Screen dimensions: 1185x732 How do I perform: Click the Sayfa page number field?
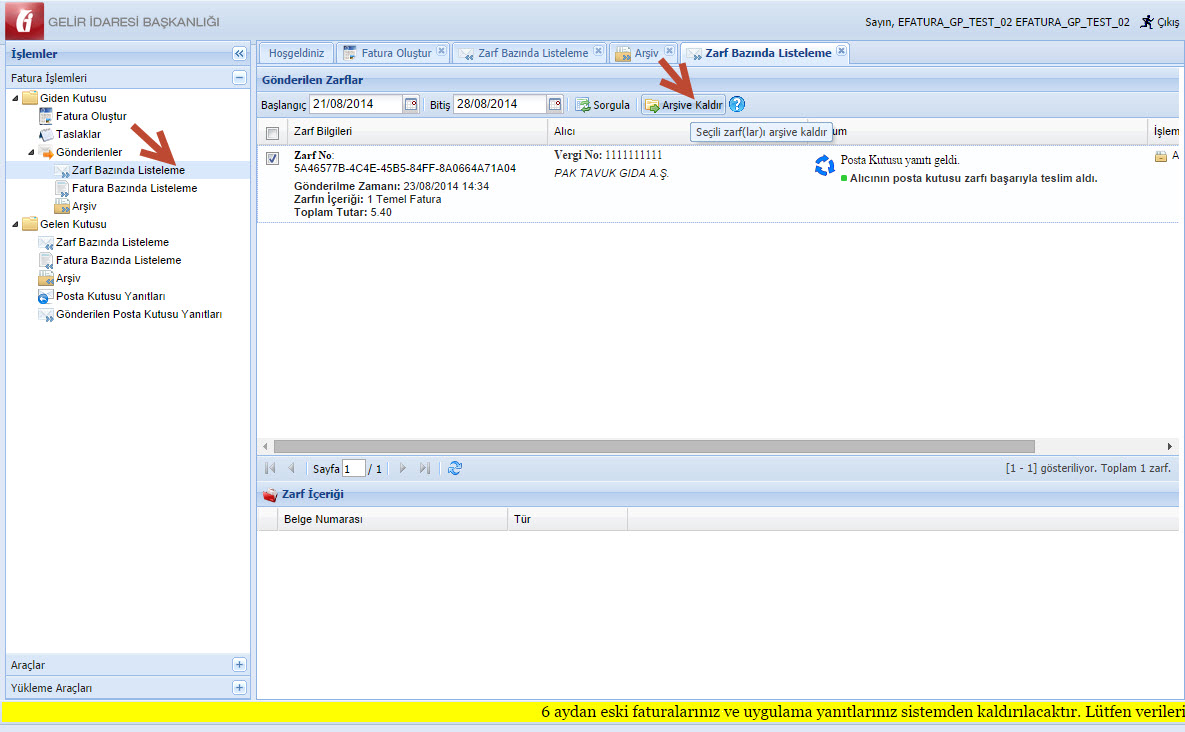[x=354, y=468]
